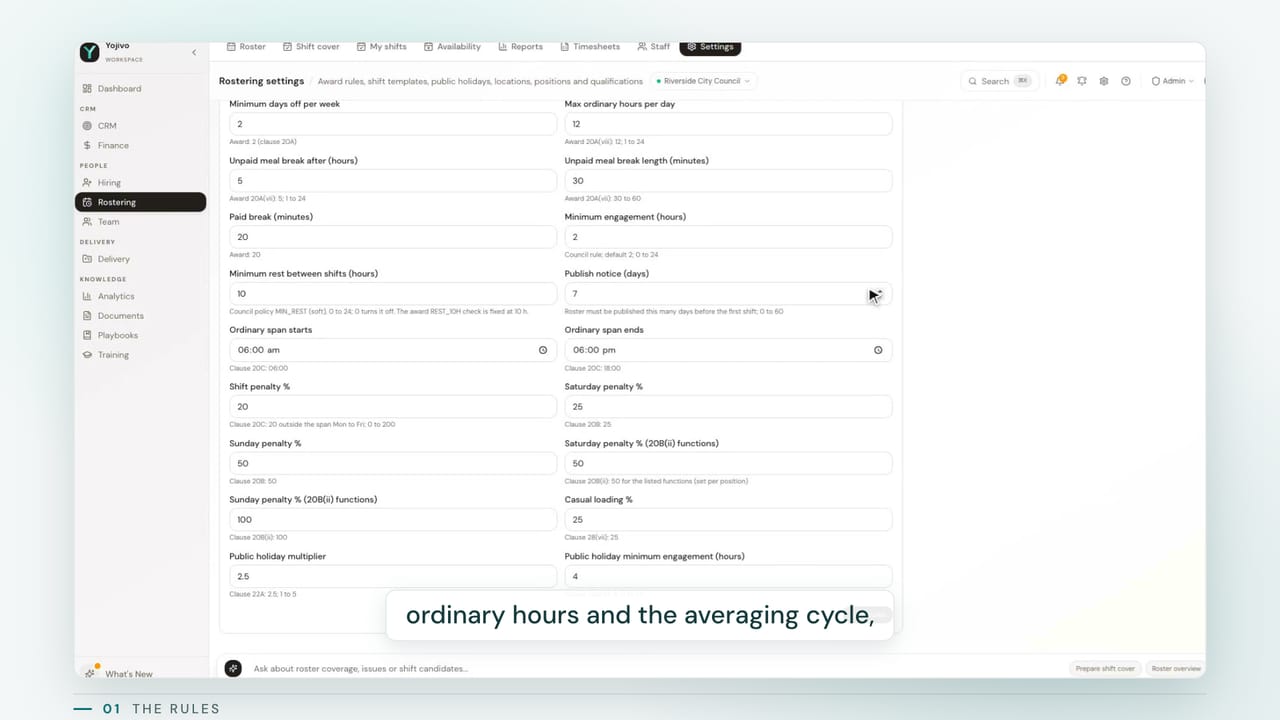This screenshot has width=1280, height=720.
Task: Open notifications bell icon
Action: point(1060,81)
